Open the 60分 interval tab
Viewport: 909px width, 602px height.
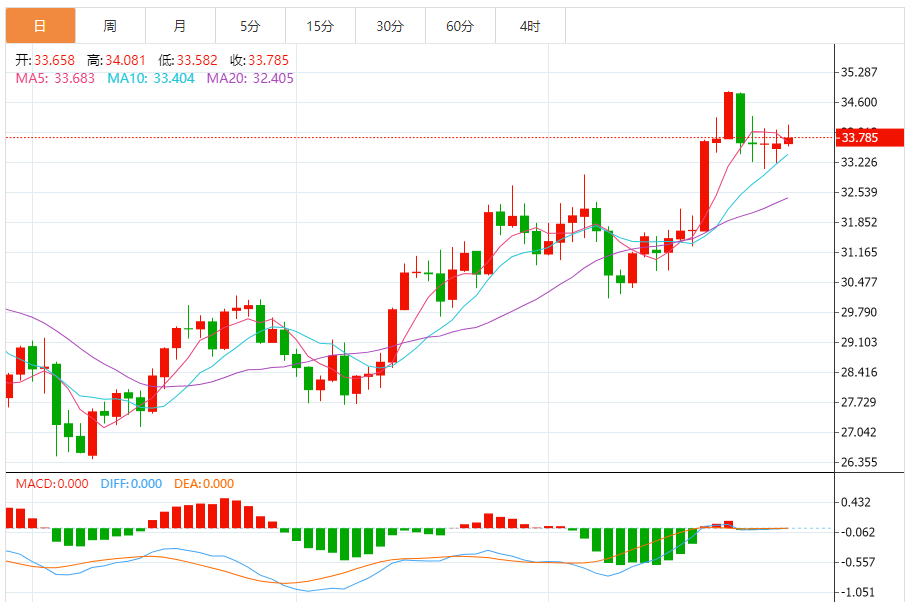(x=460, y=26)
